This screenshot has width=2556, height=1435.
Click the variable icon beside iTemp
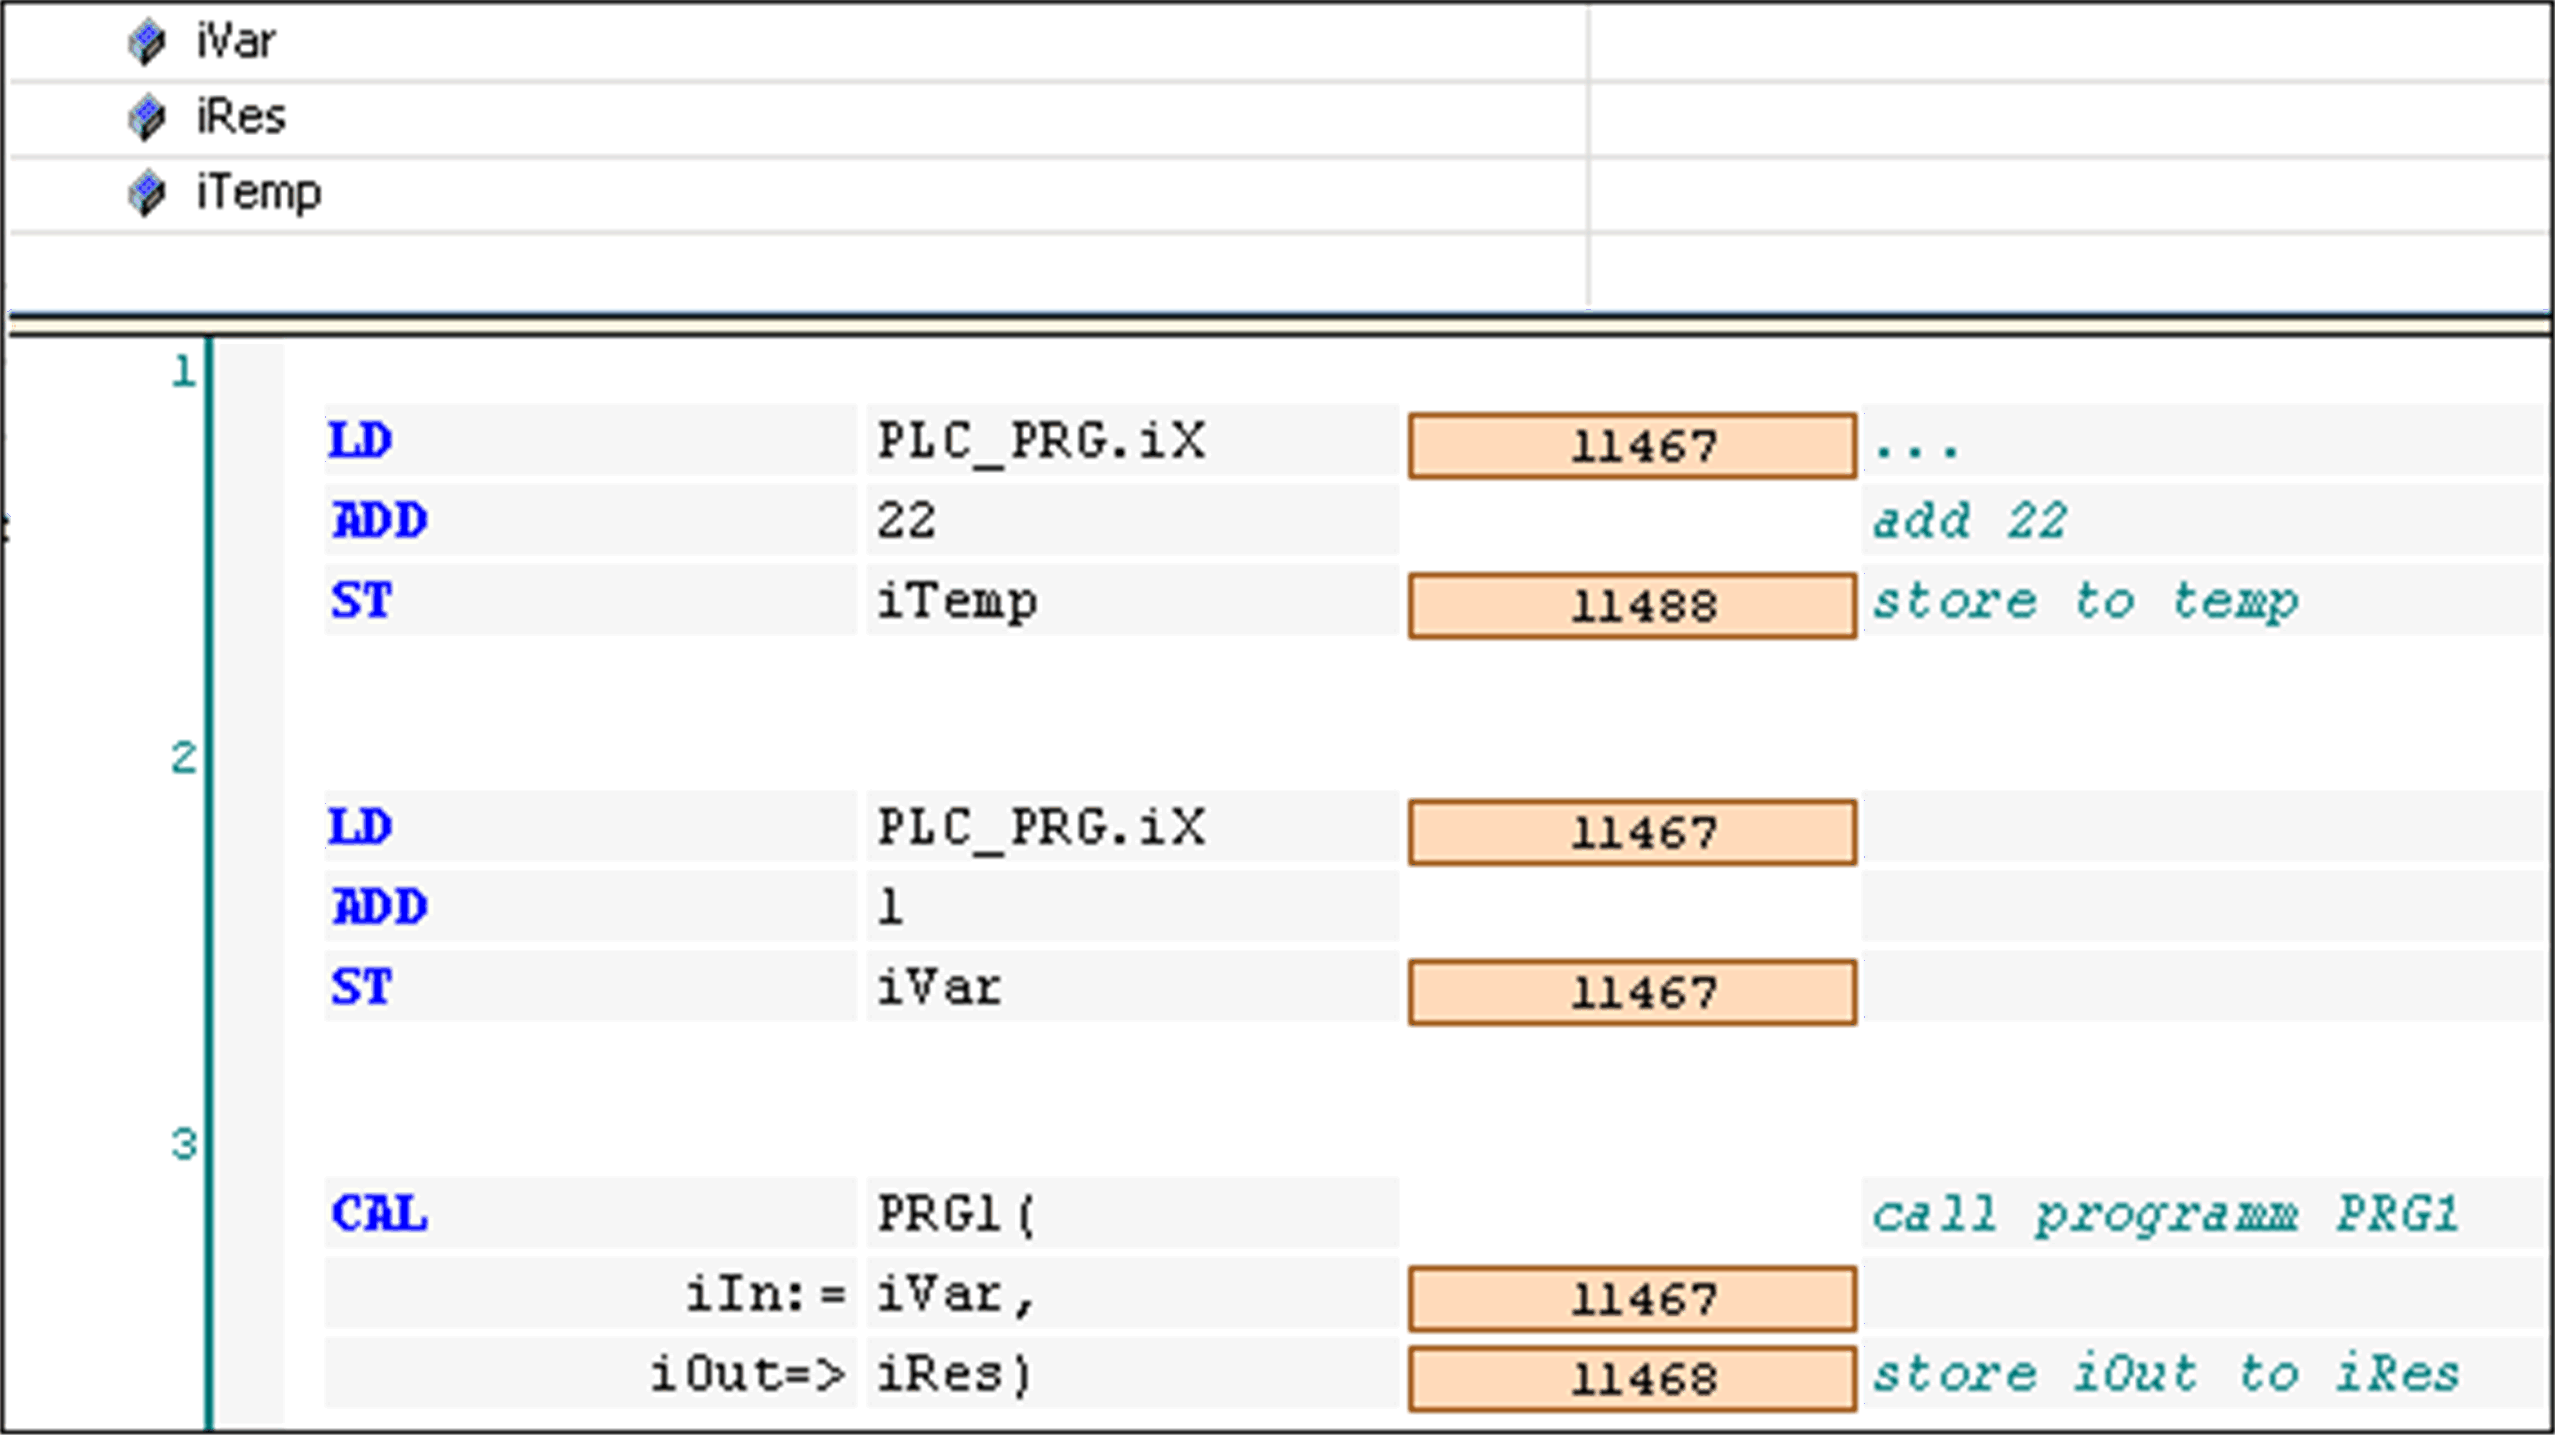tap(148, 192)
